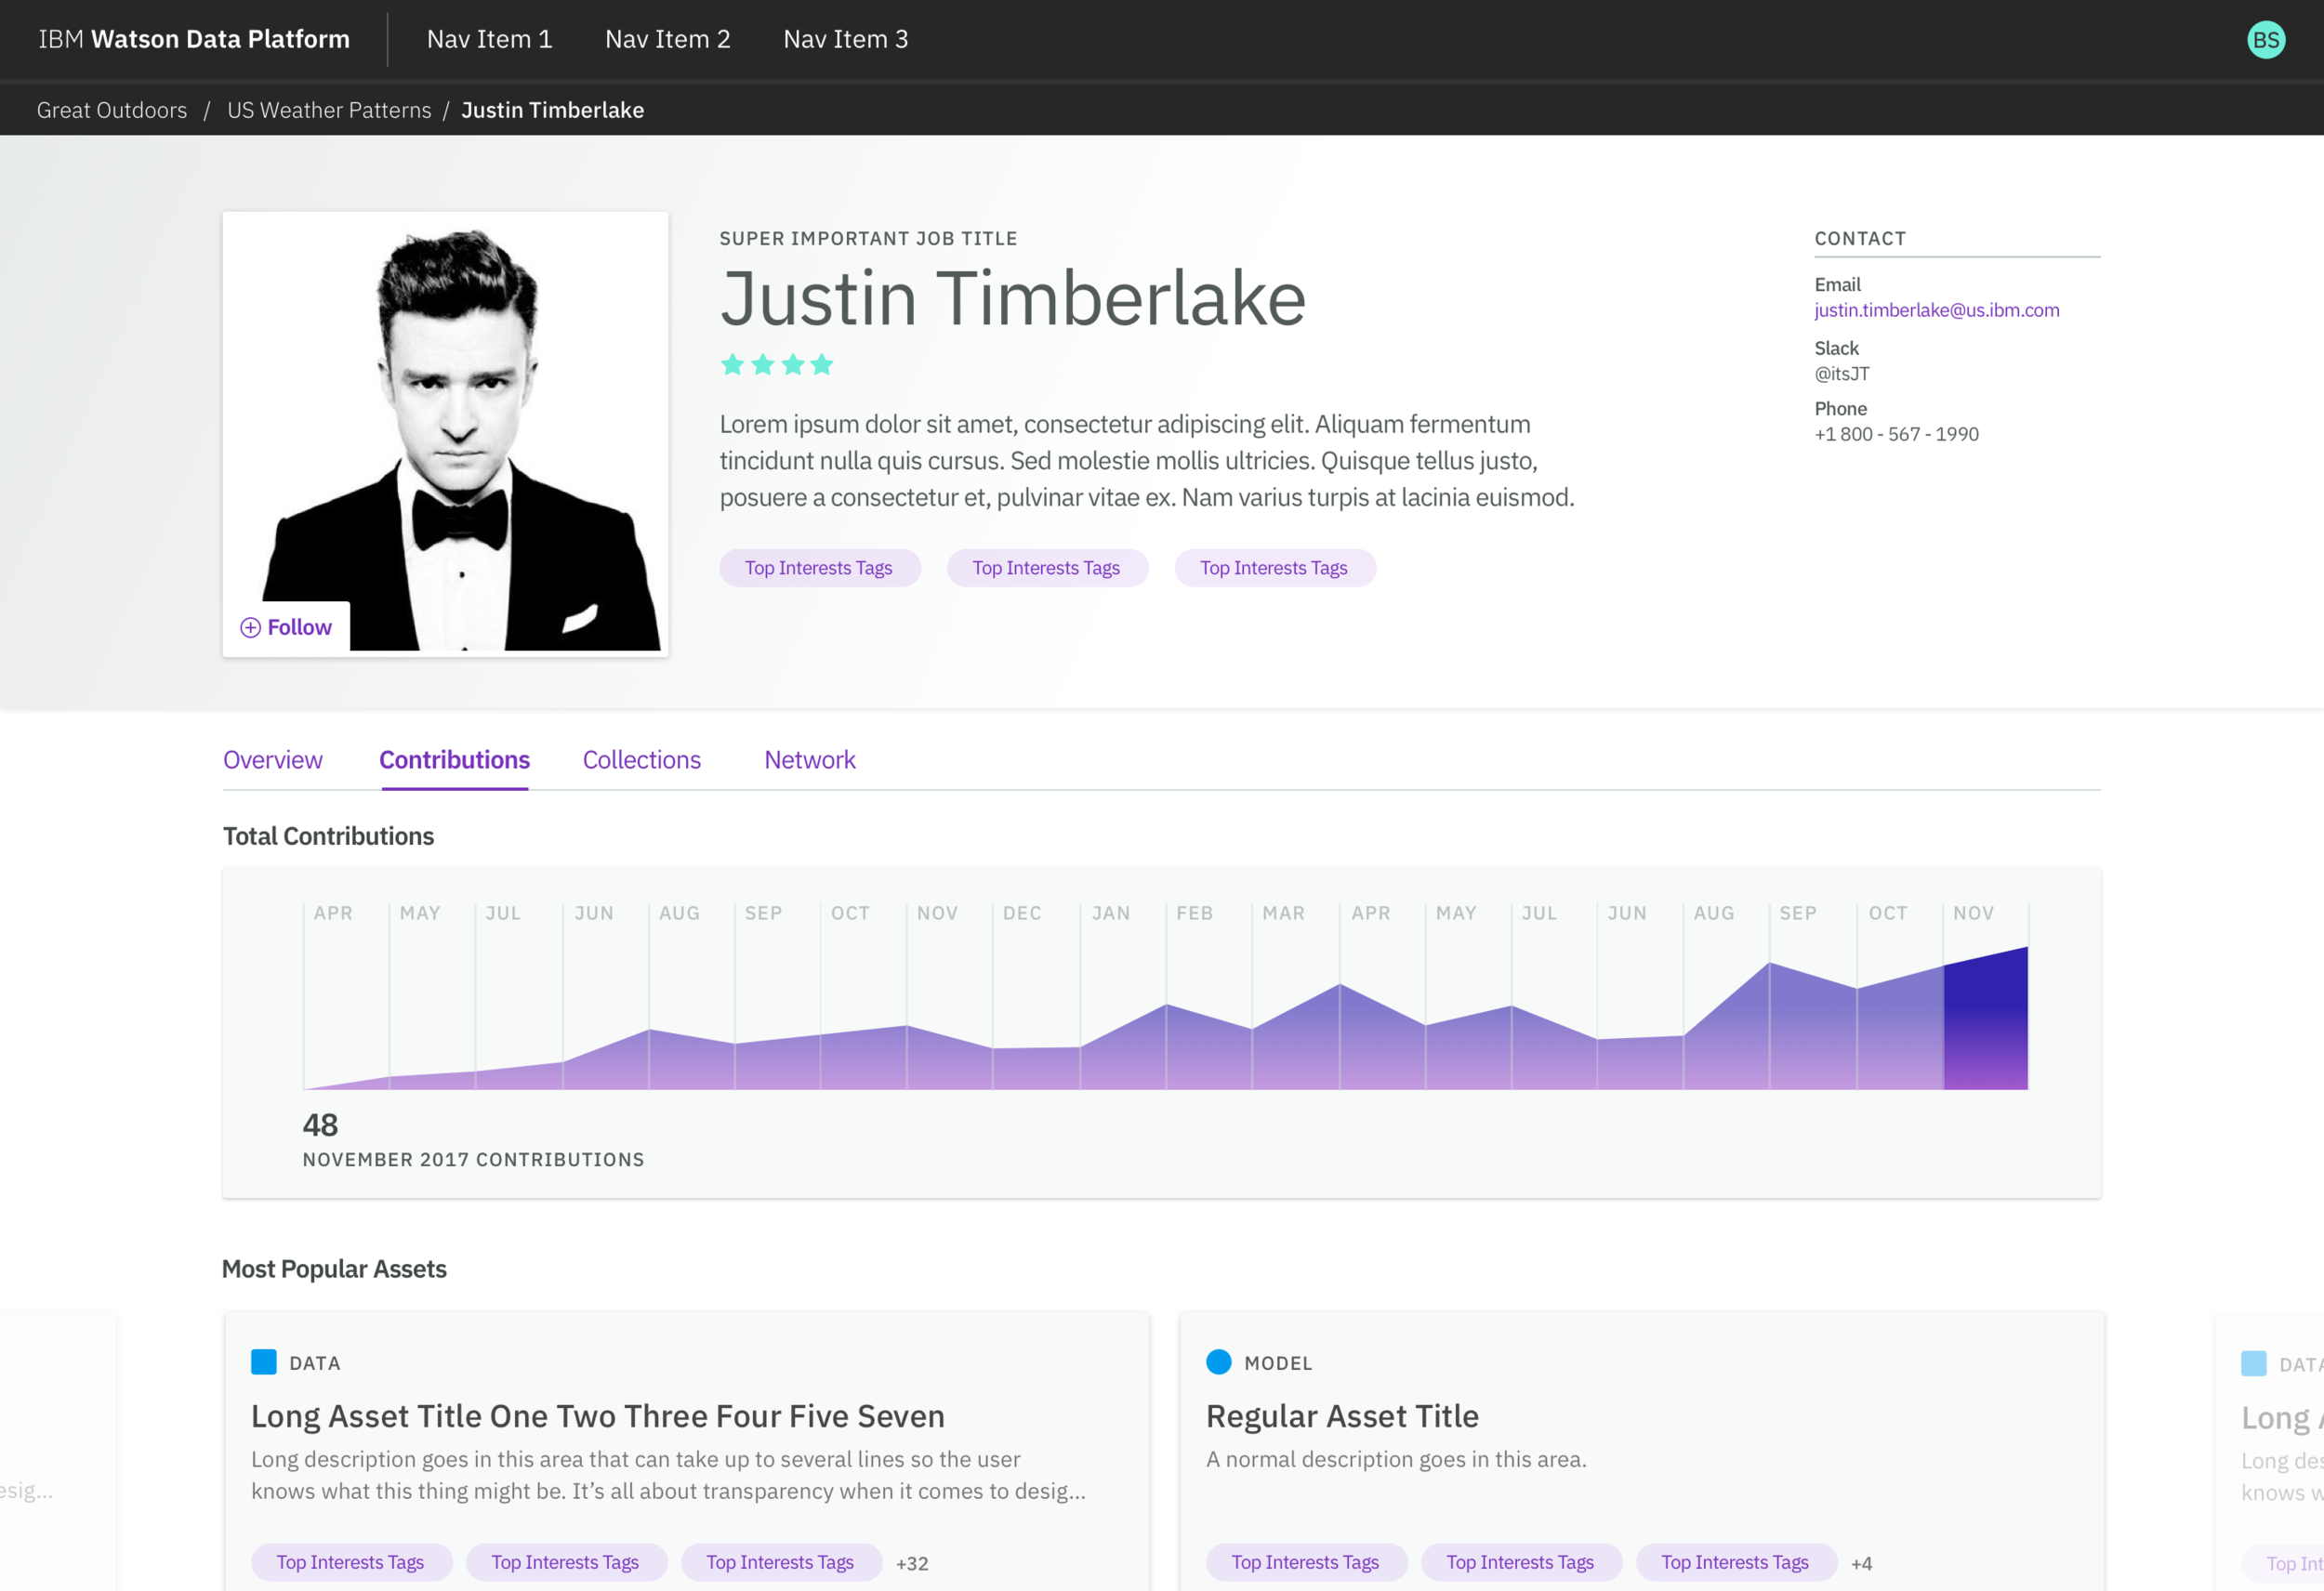Click the Total Contributions heading
The height and width of the screenshot is (1591, 2324).
click(x=328, y=836)
